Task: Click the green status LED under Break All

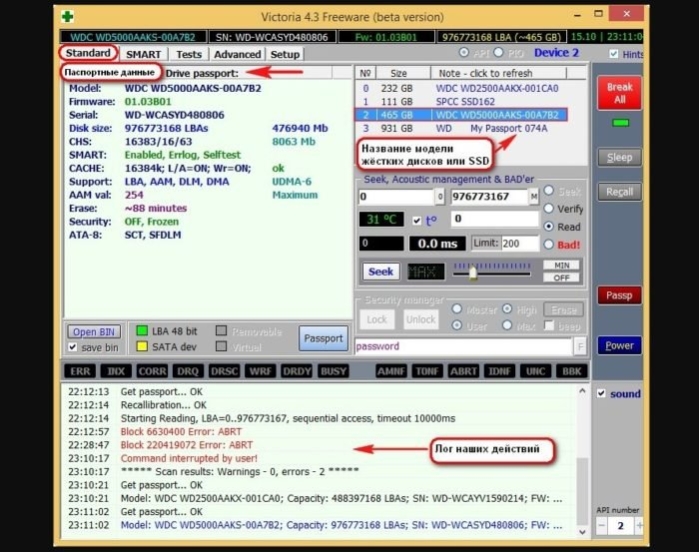Action: coord(620,123)
